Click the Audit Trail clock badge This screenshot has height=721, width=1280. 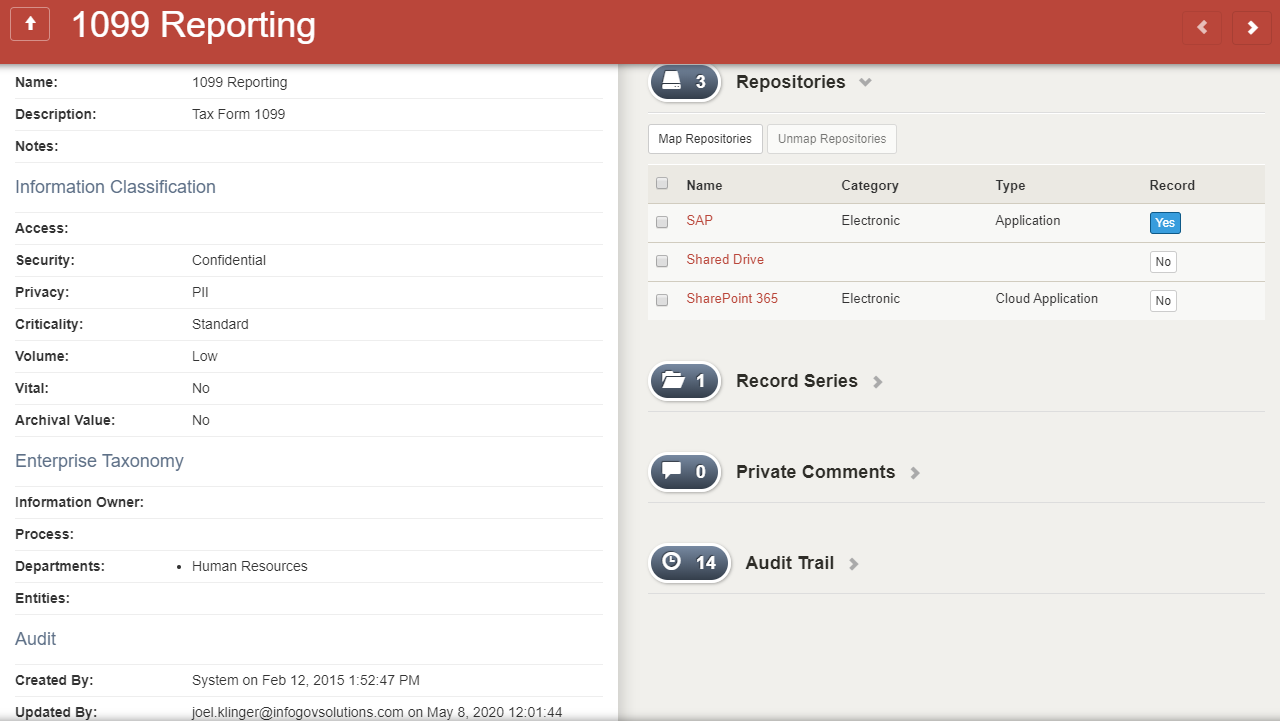click(x=690, y=563)
